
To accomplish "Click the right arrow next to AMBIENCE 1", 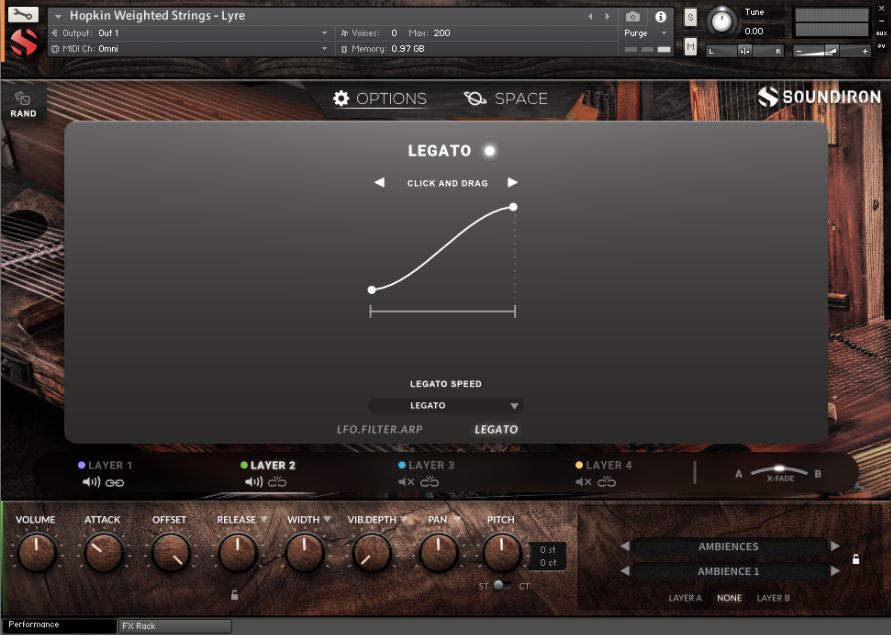I will pos(836,571).
